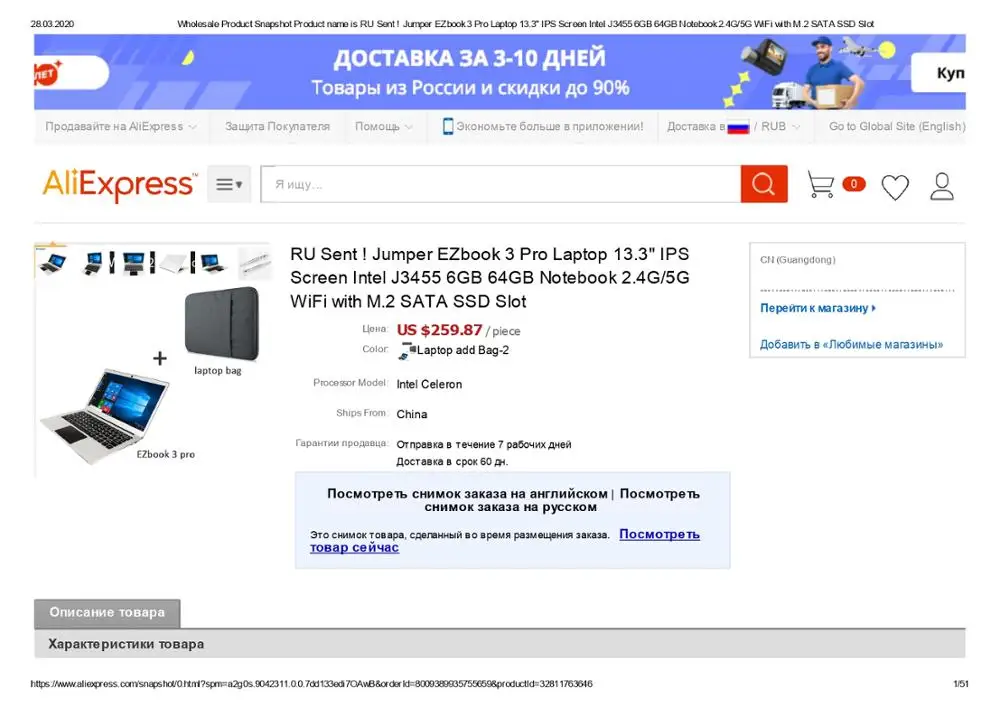Expand the Продавайте на AliExpress dropdown
Image resolution: width=1000 pixels, height=707 pixels.
point(121,126)
